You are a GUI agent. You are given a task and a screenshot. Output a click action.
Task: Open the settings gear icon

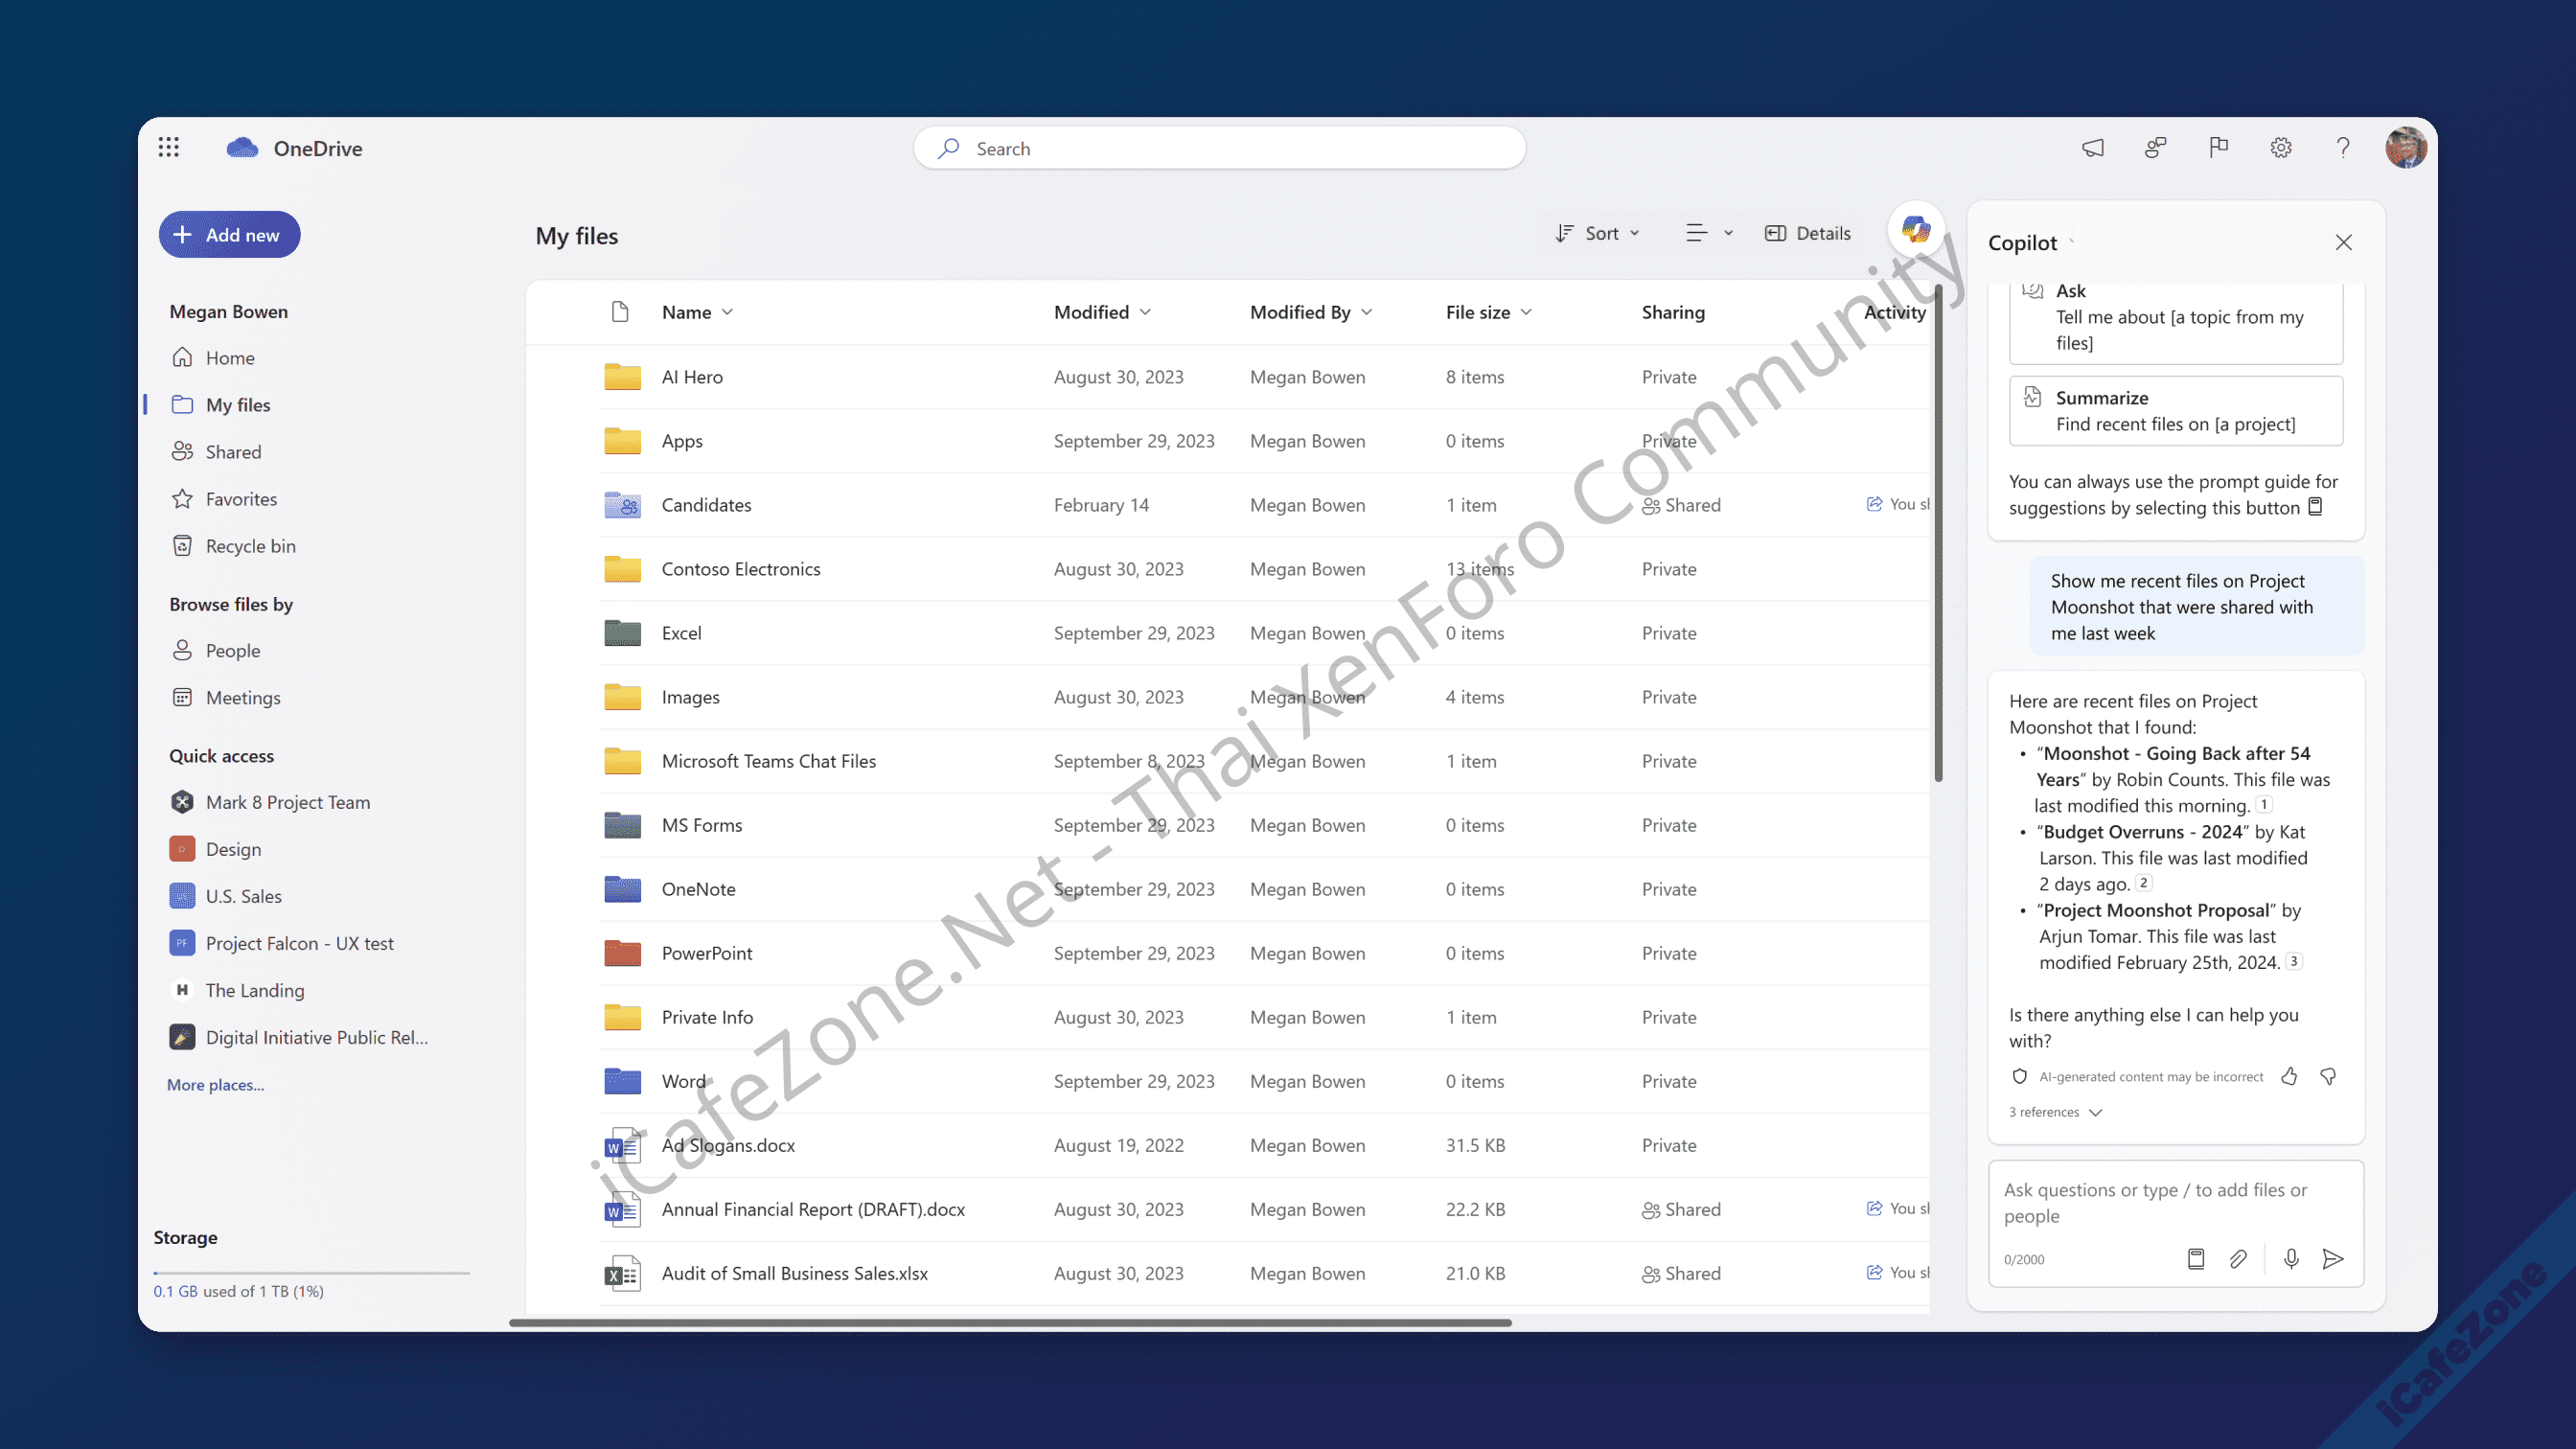tap(2280, 148)
